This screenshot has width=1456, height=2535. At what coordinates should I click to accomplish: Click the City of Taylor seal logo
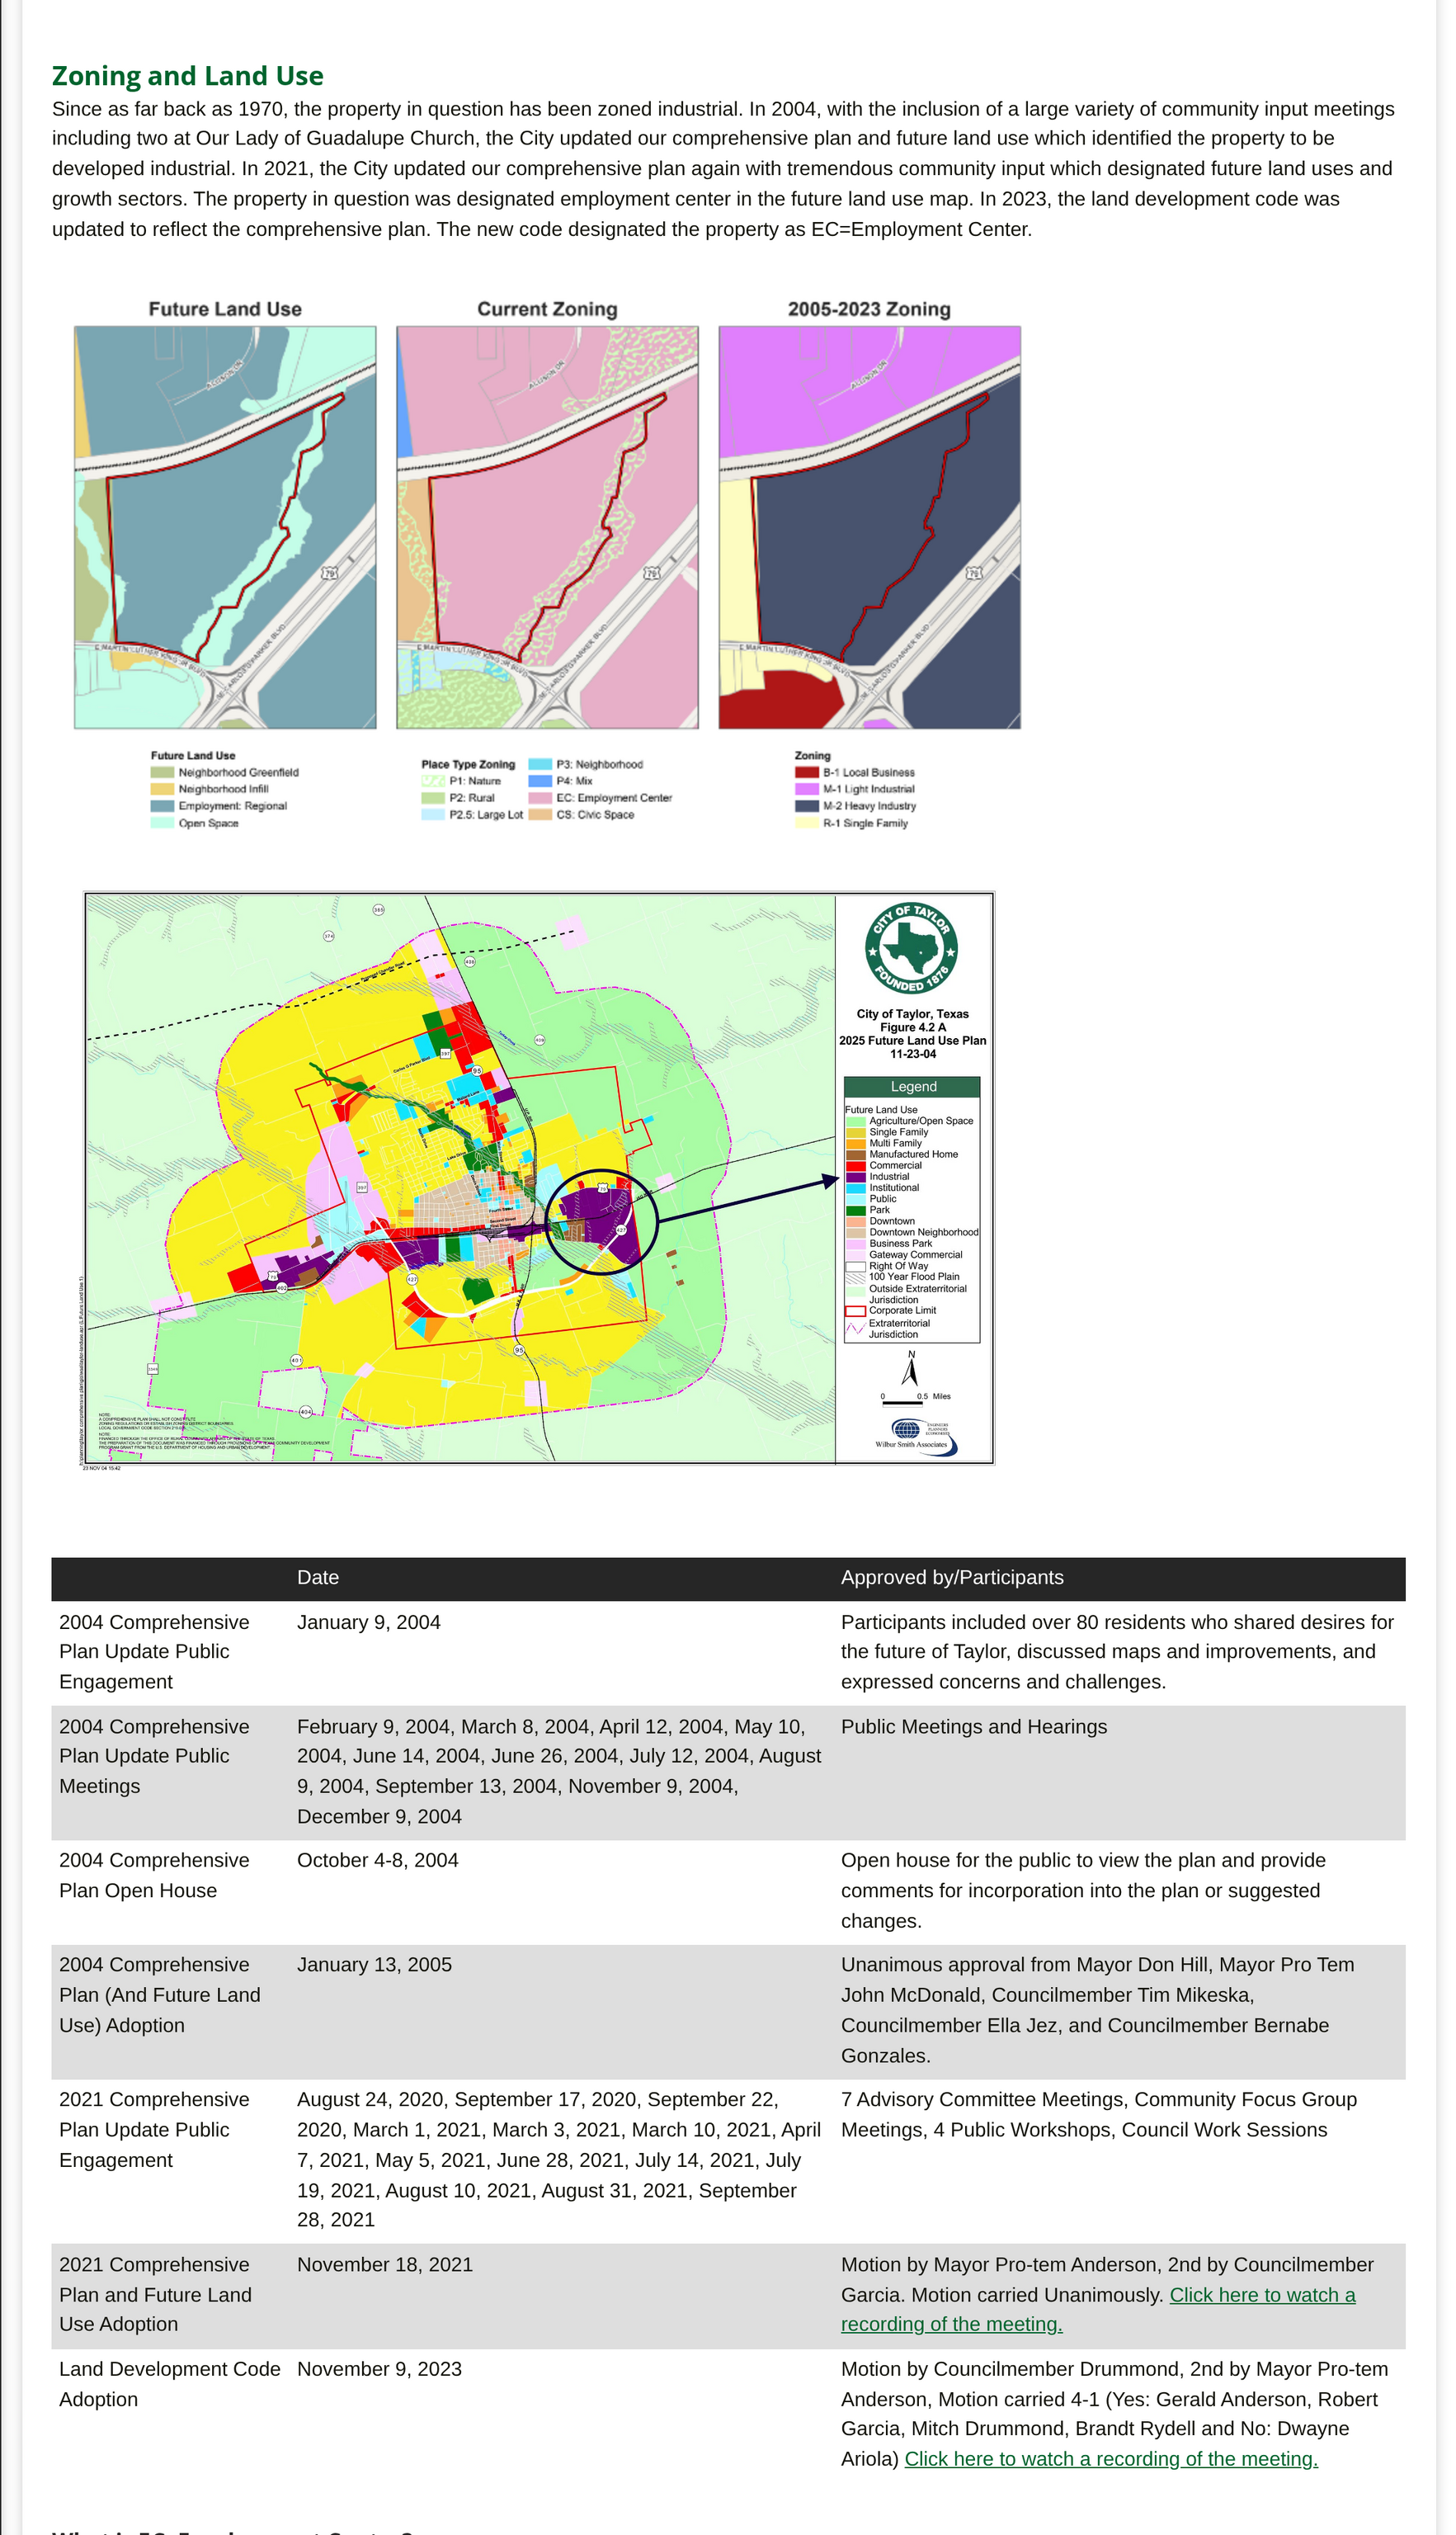(911, 948)
